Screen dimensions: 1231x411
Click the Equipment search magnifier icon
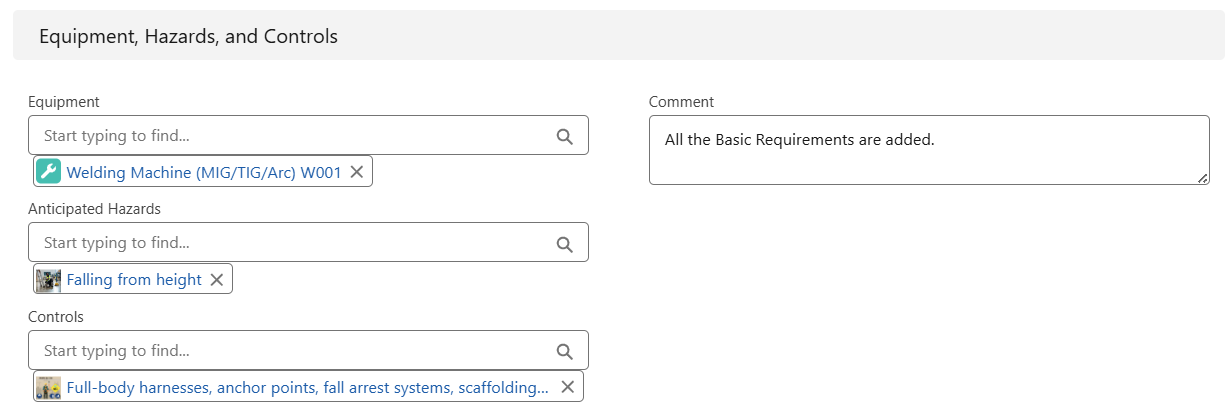(564, 136)
